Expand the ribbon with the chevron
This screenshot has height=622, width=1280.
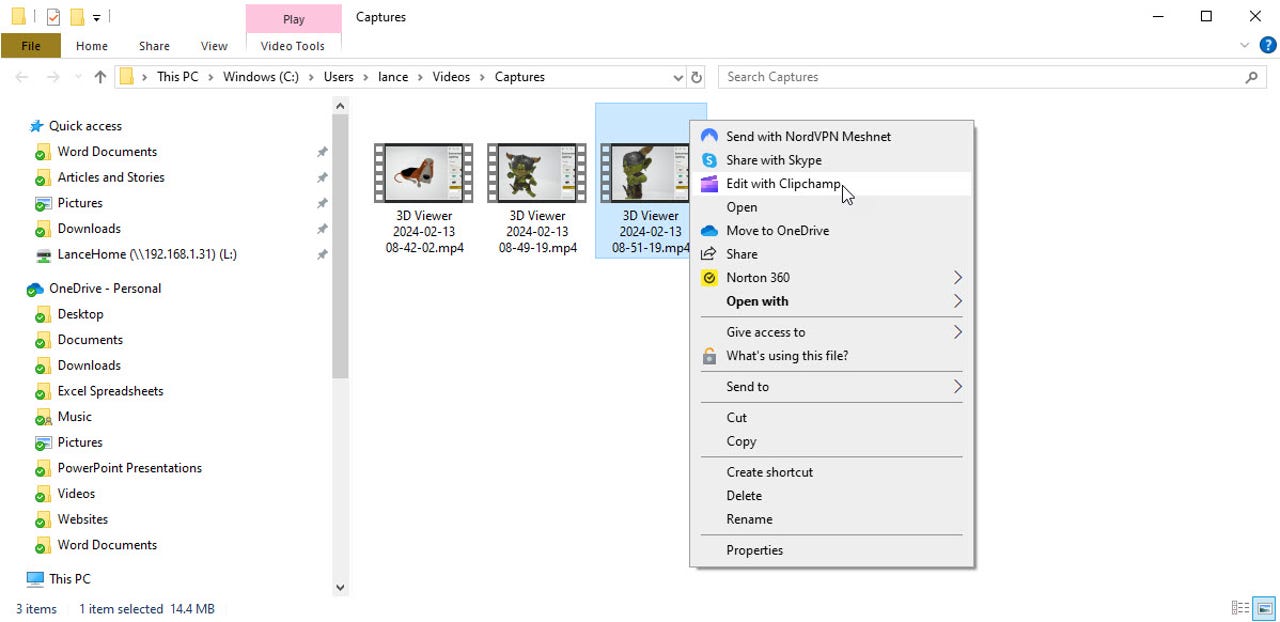point(1245,45)
